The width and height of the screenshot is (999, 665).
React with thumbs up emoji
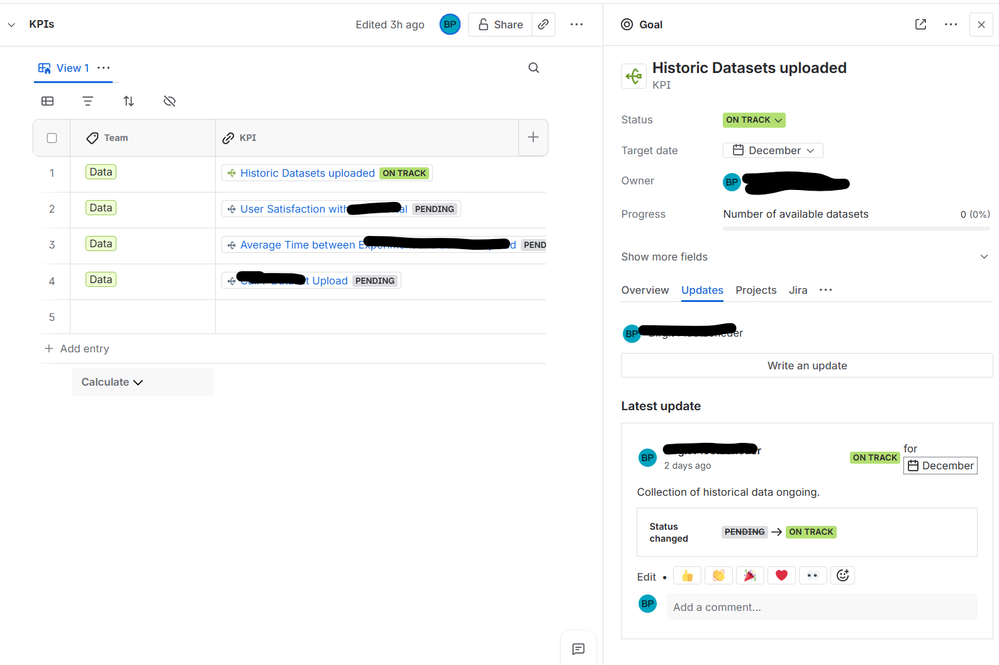click(687, 576)
